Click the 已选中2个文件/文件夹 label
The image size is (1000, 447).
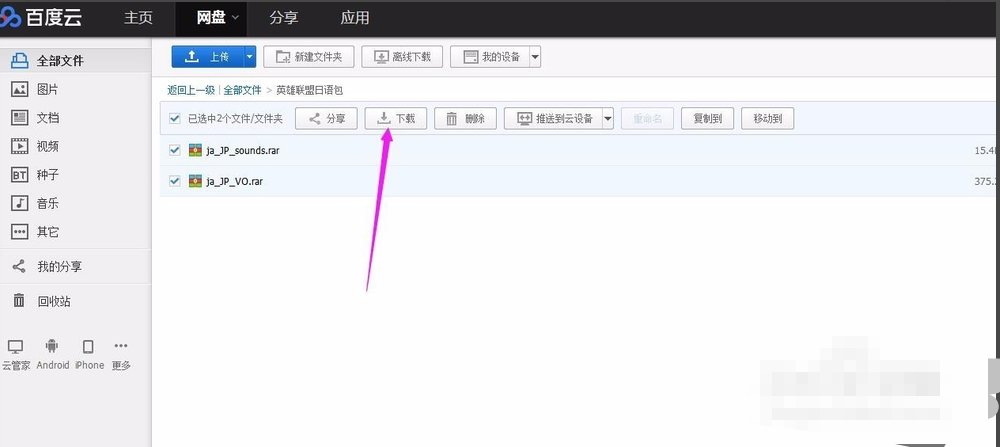coord(235,119)
